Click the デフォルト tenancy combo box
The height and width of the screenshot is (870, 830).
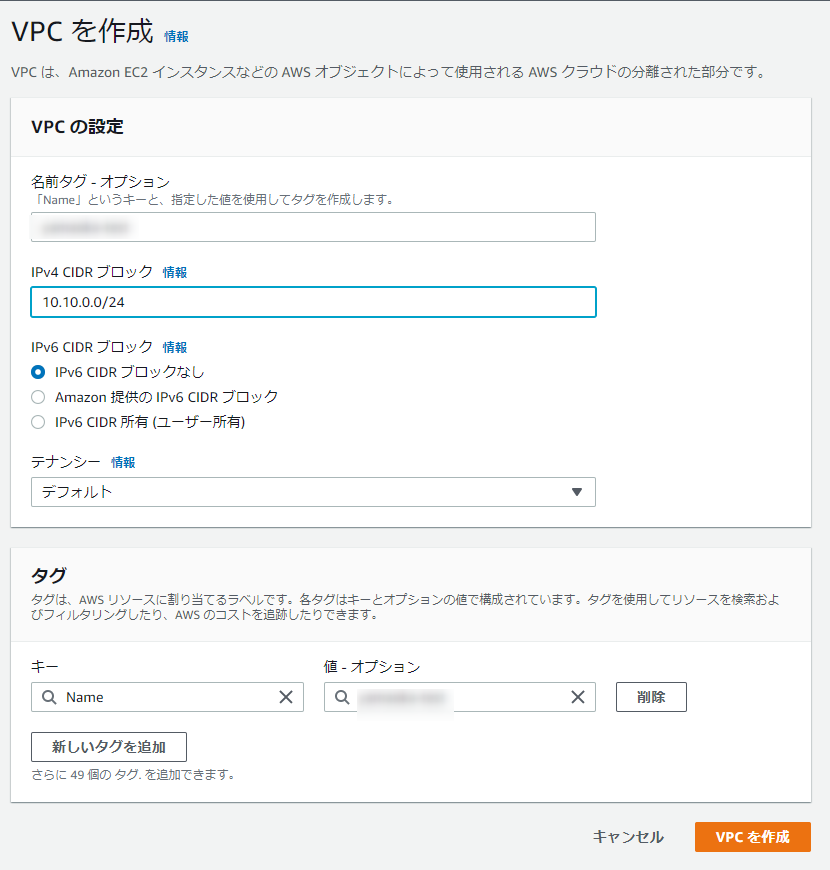click(313, 492)
